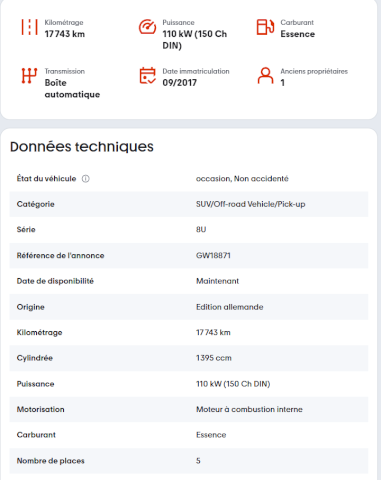Image resolution: width=381 pixels, height=480 pixels.
Task: Click 'Référence de l'annonce' label
Action: 60,256
